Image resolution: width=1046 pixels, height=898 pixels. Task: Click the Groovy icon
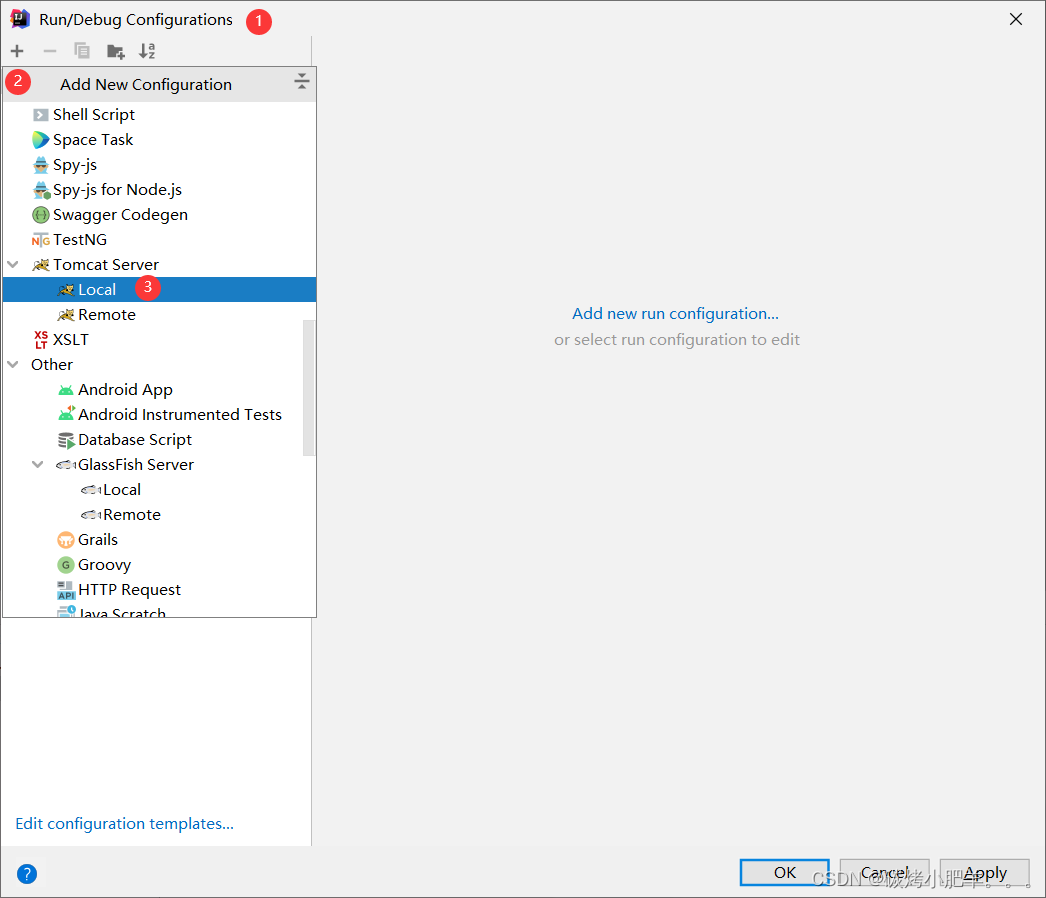pos(65,565)
